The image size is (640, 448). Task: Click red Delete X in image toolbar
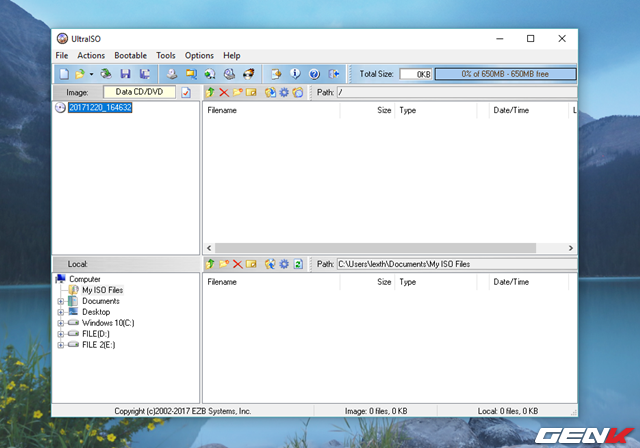click(x=224, y=93)
